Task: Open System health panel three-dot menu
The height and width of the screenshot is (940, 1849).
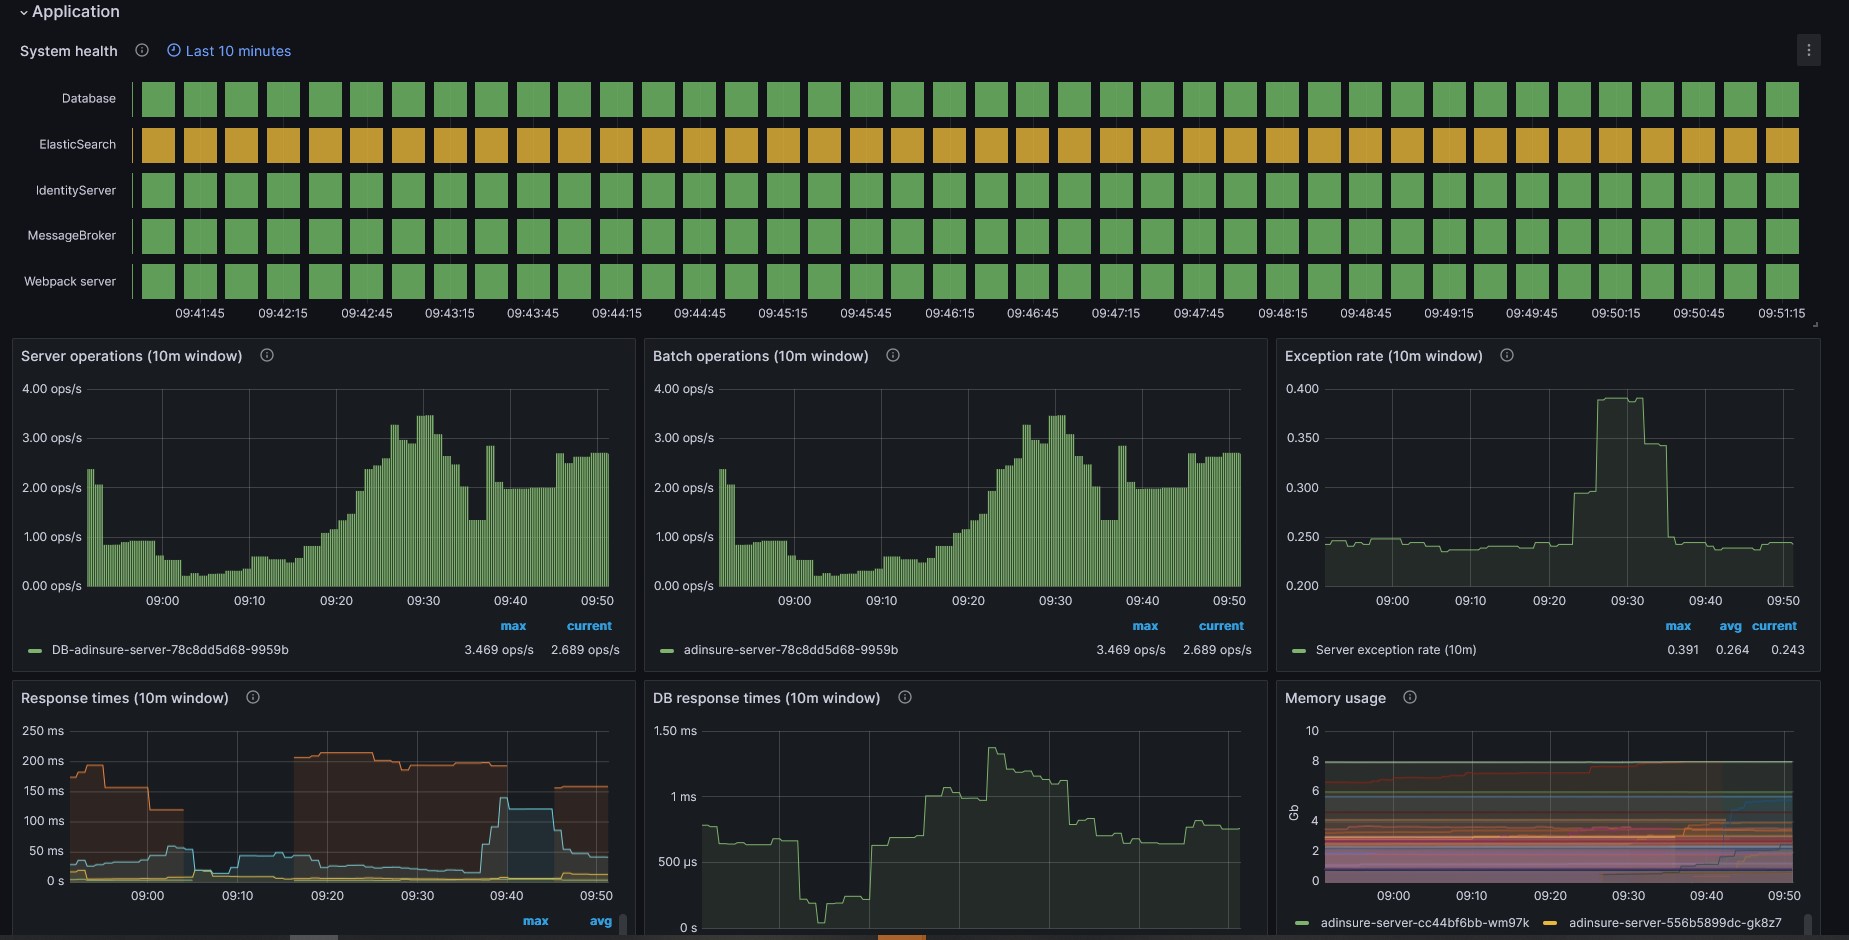Action: [1808, 50]
